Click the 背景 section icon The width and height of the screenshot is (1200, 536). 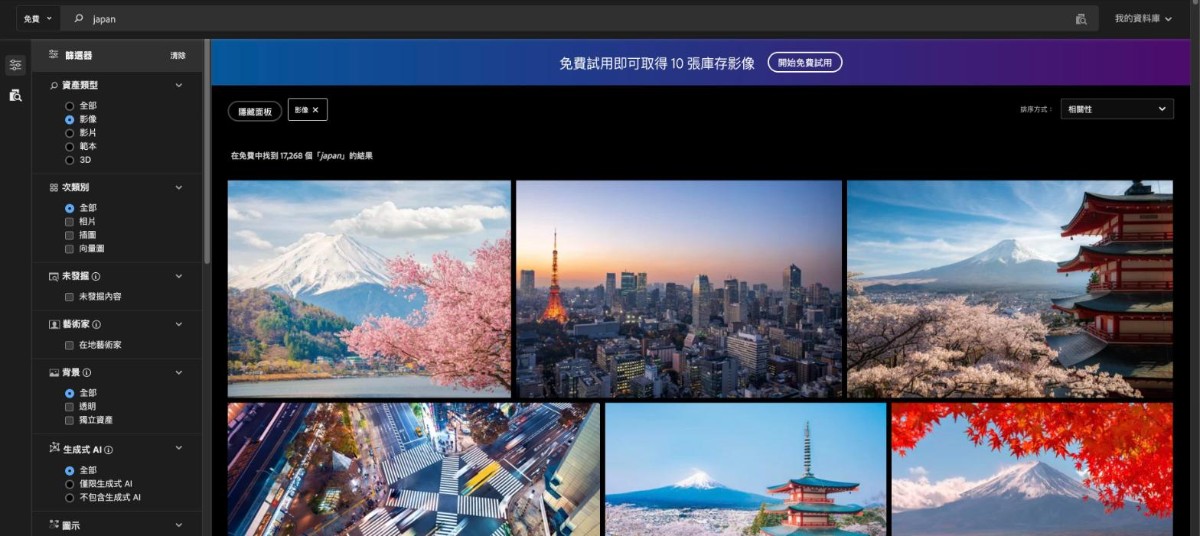(54, 372)
